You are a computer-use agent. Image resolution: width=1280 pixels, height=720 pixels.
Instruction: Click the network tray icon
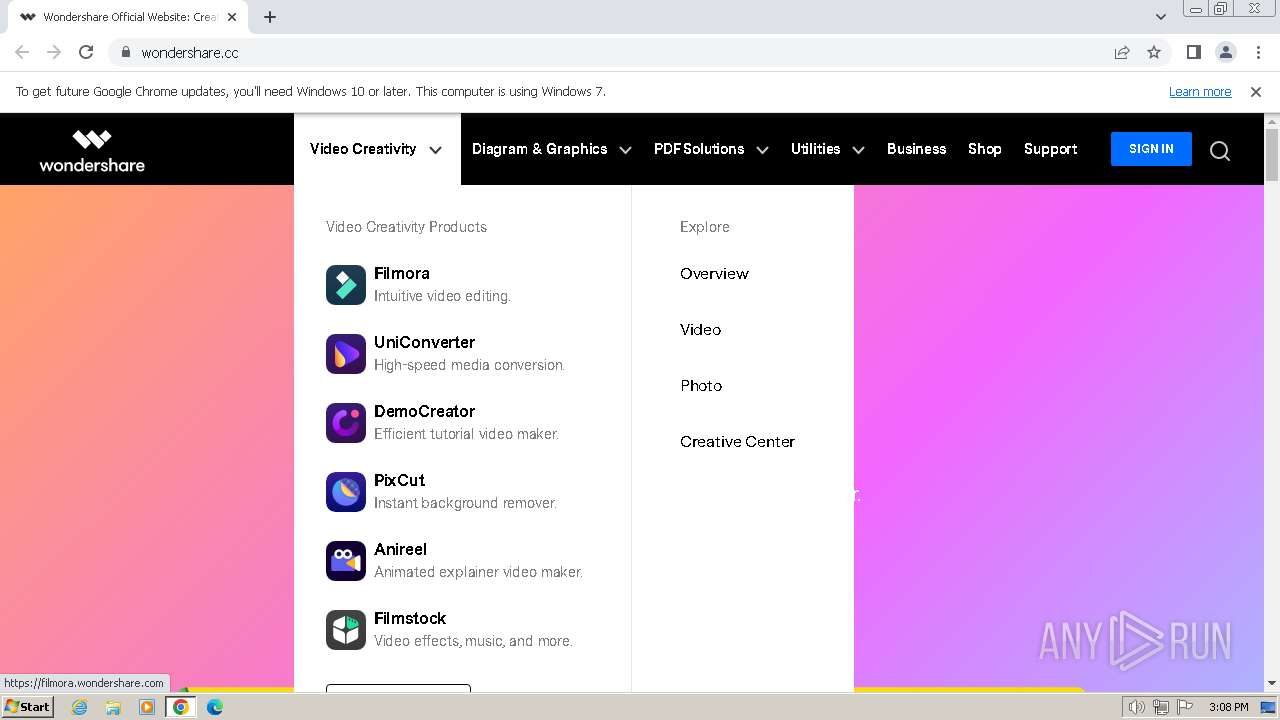(x=1160, y=707)
